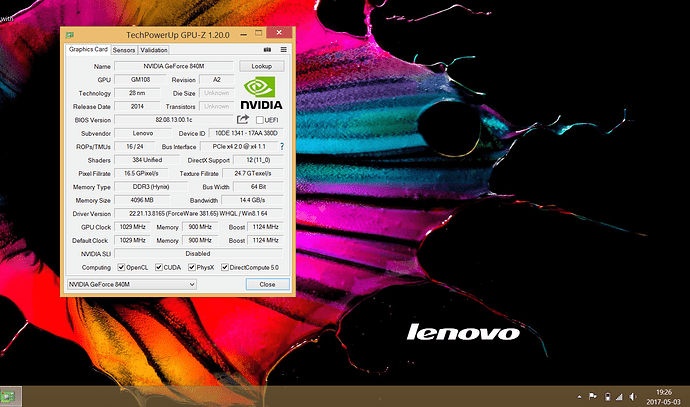This screenshot has width=690, height=407.
Task: Click the red X title bar button
Action: coord(279,33)
